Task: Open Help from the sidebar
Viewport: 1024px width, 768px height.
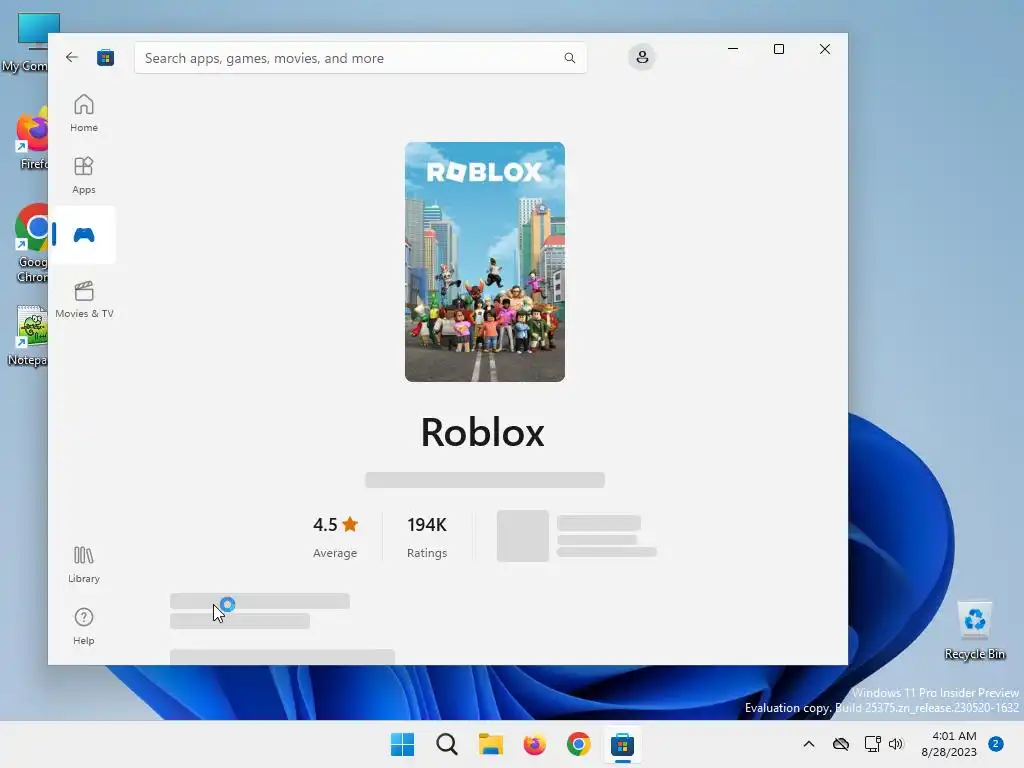Action: 84,626
